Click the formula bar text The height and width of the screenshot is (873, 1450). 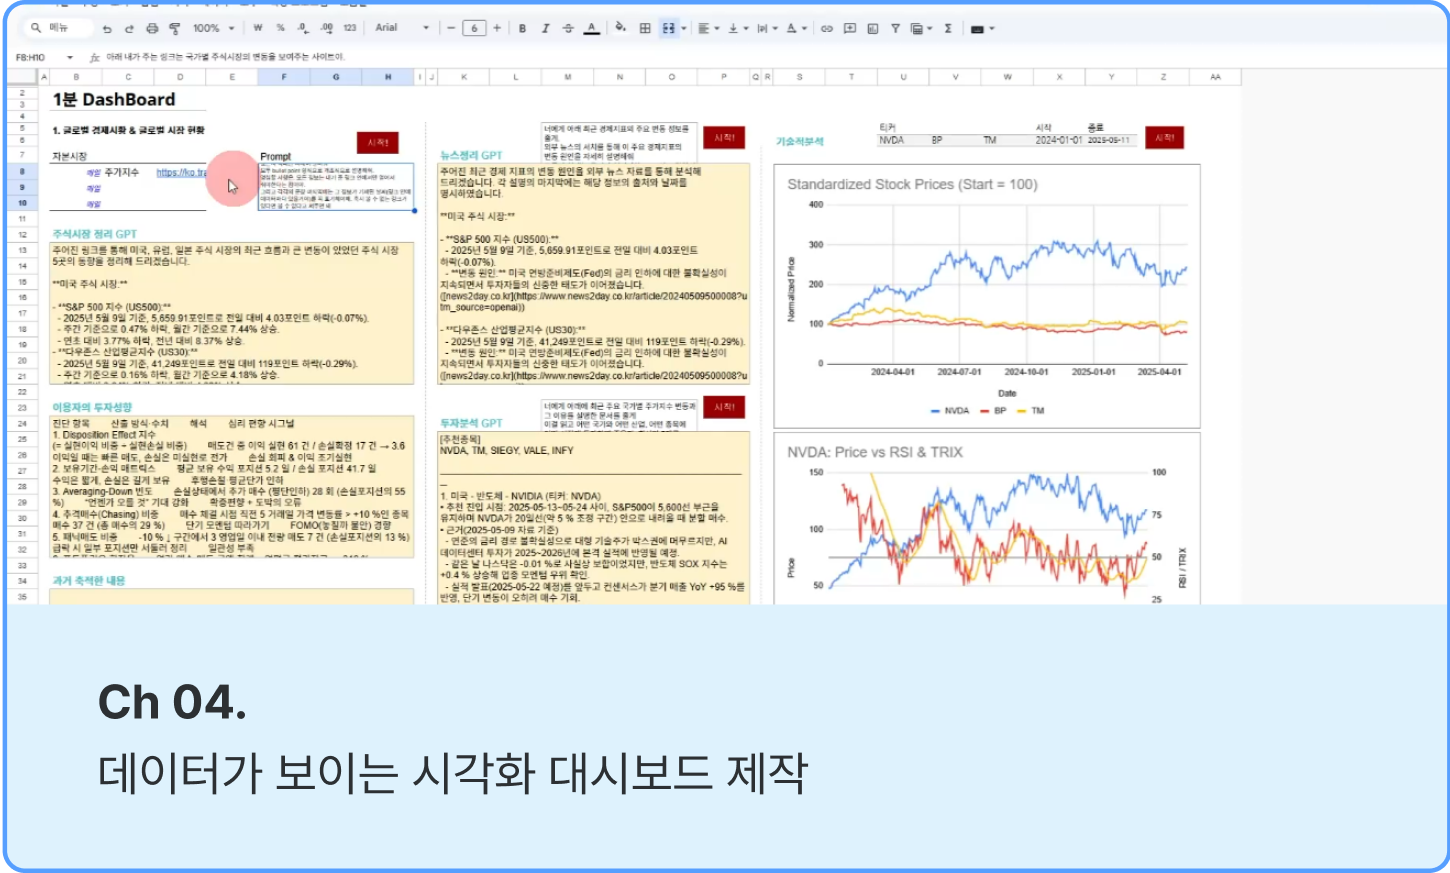click(225, 57)
